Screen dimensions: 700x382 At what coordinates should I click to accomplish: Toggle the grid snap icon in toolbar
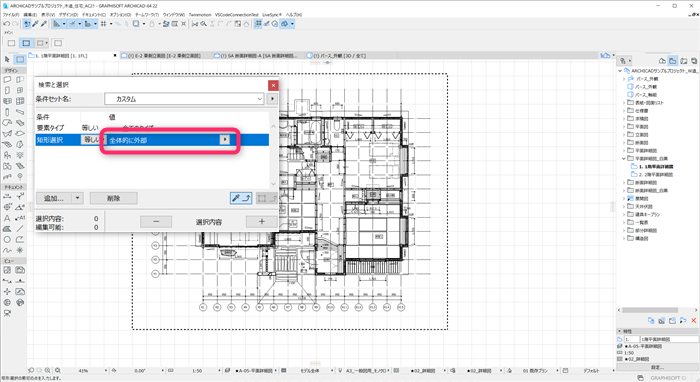[x=104, y=24]
